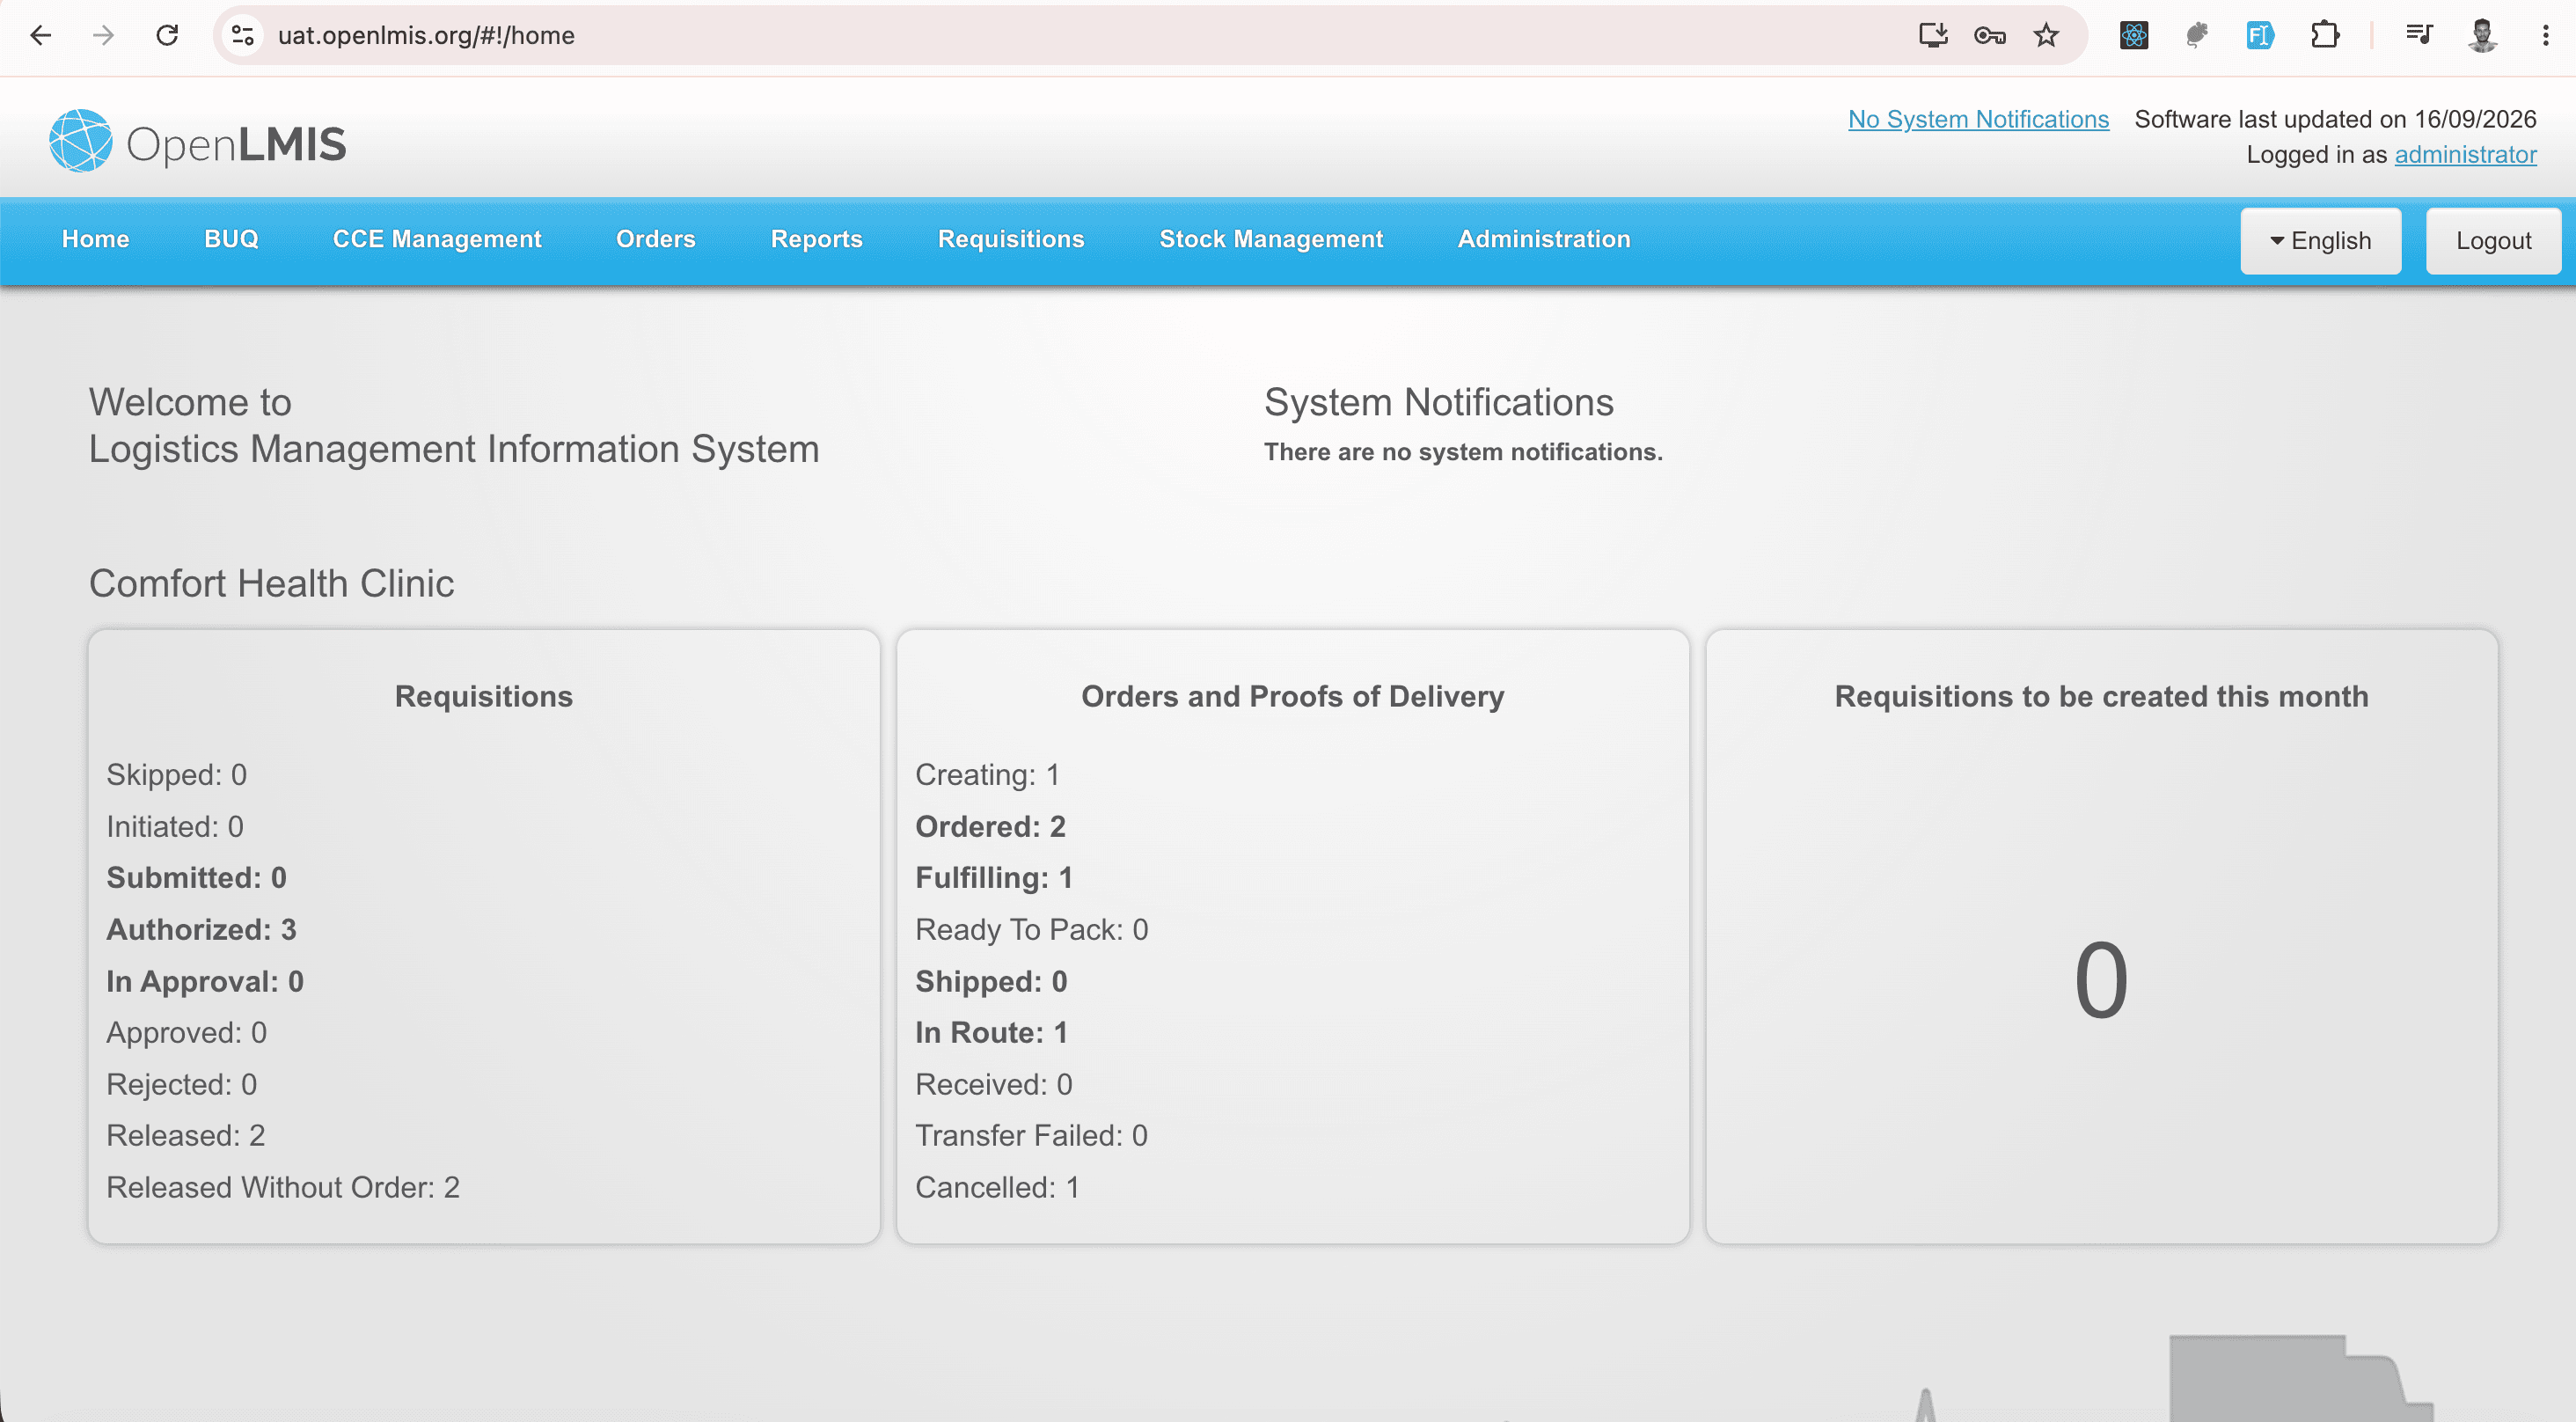The width and height of the screenshot is (2576, 1422).
Task: Click the gray bird extension icon
Action: coord(2197,36)
